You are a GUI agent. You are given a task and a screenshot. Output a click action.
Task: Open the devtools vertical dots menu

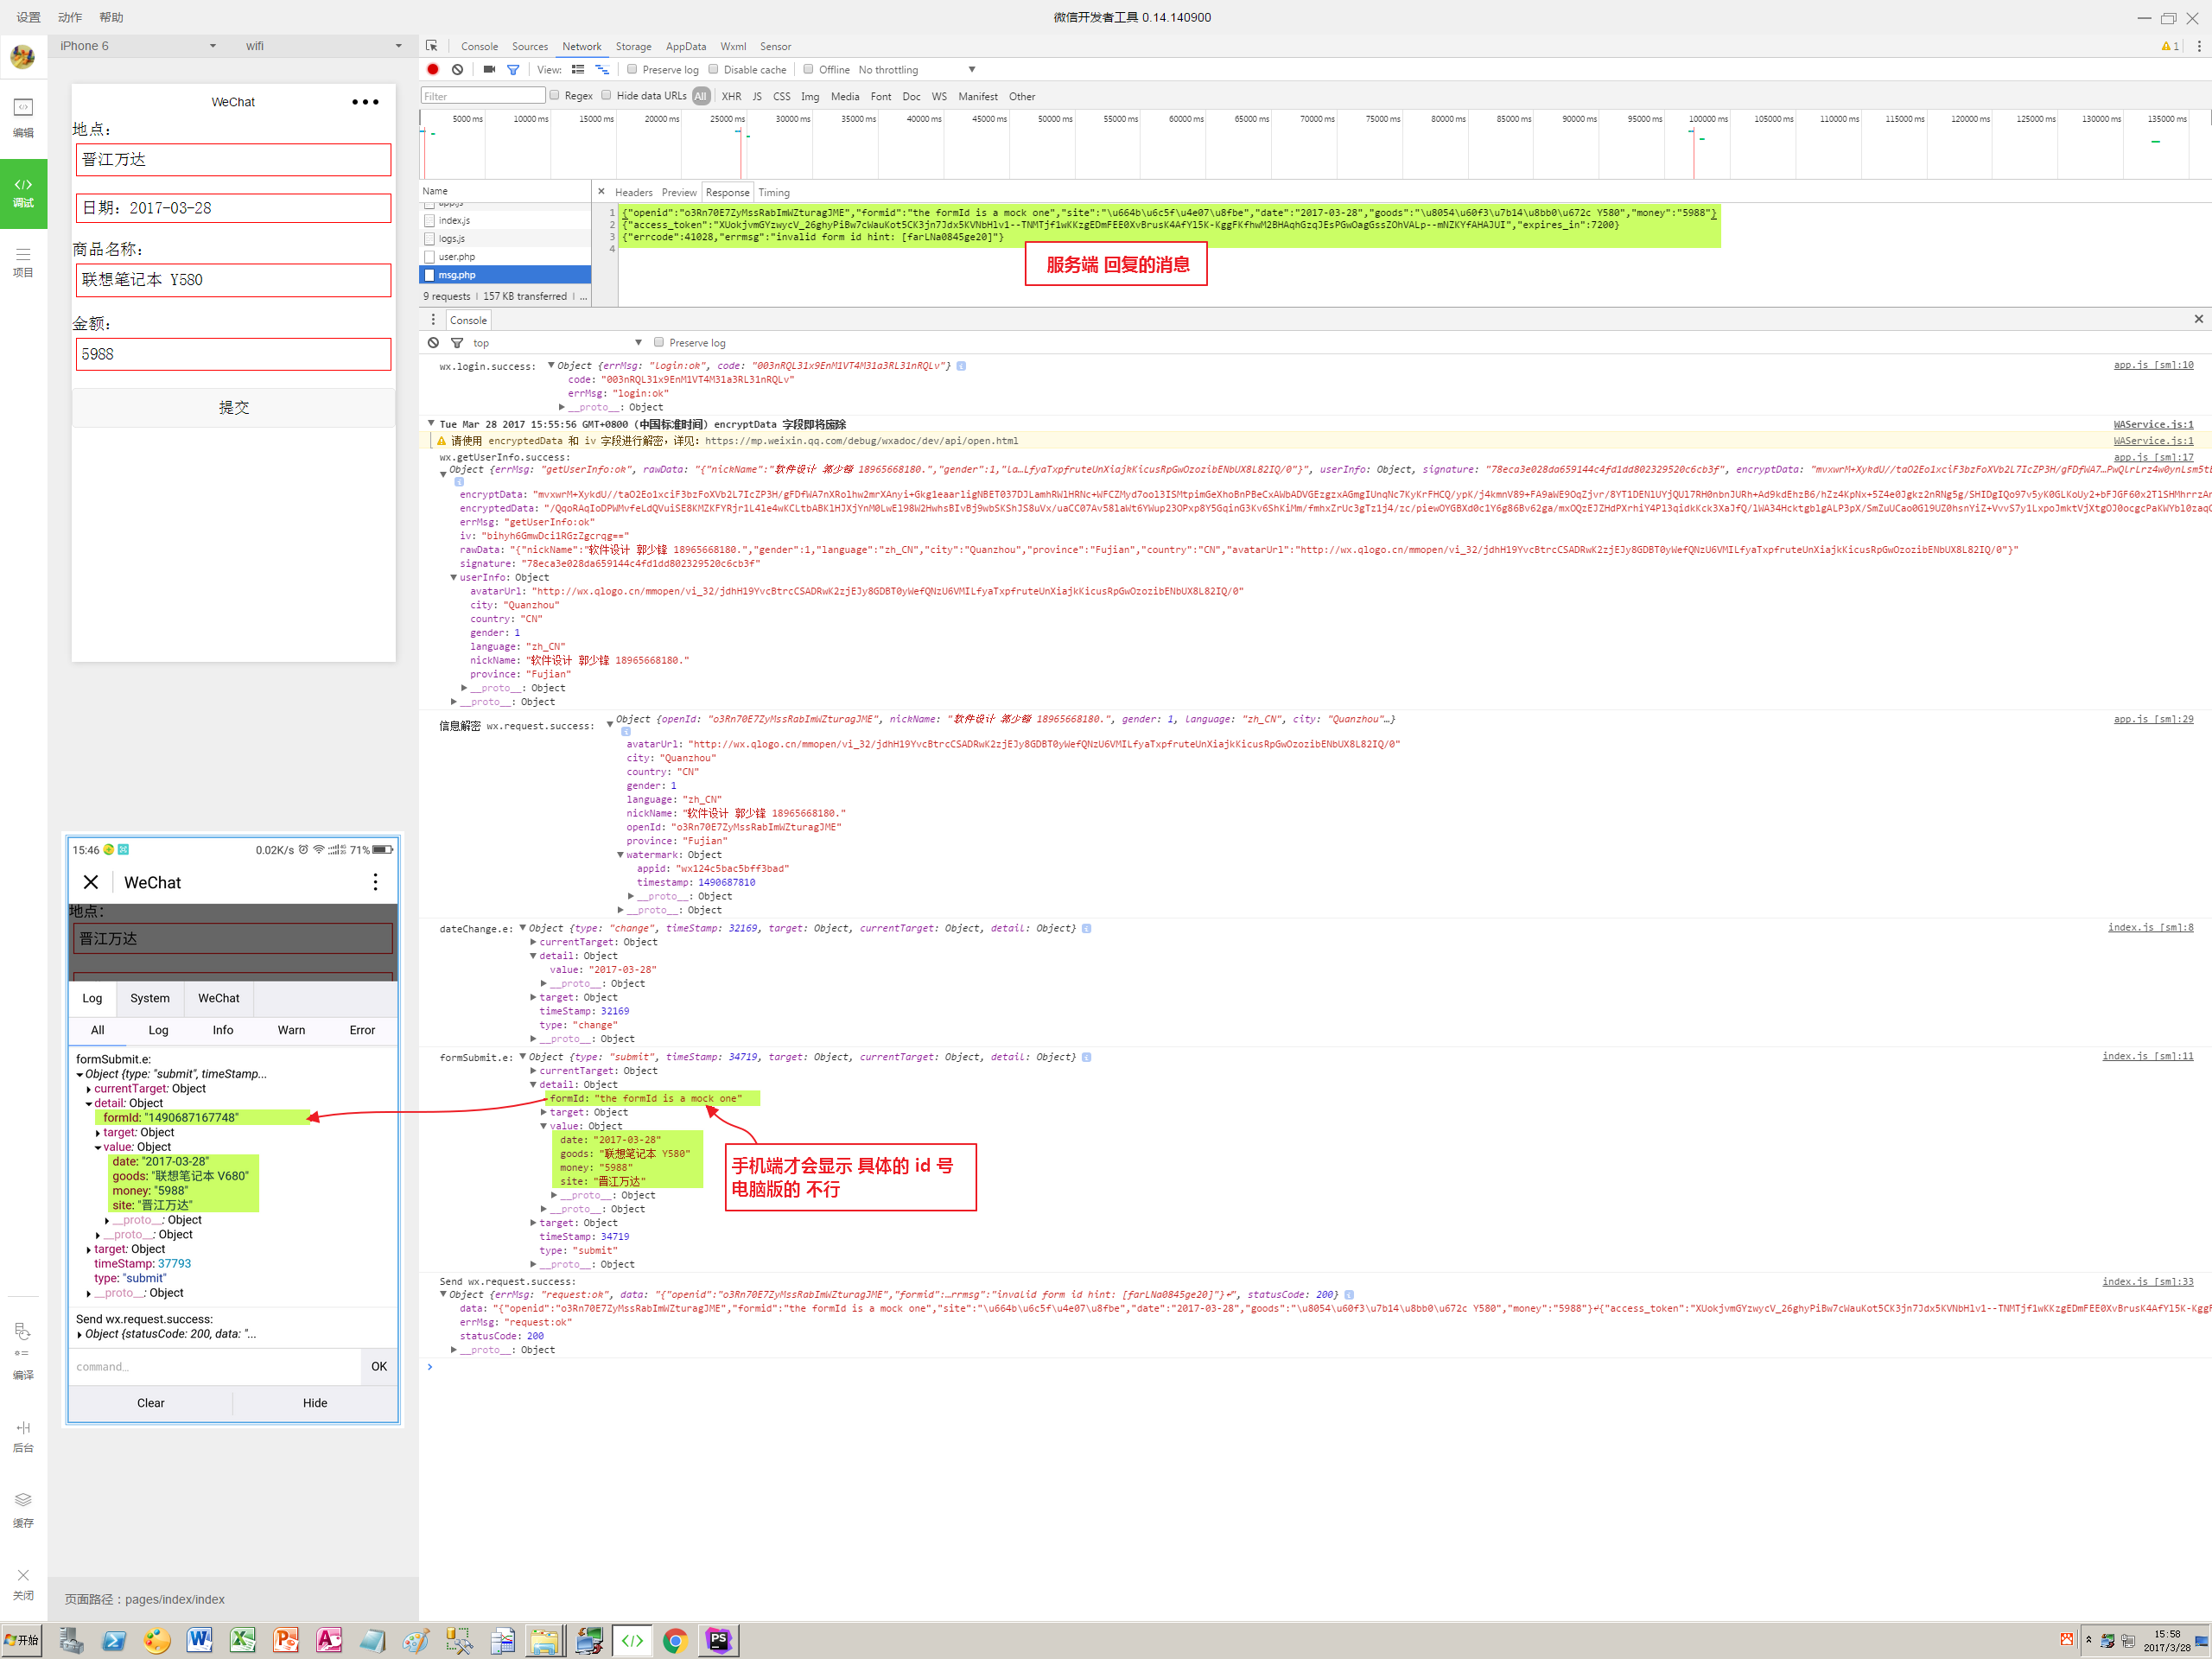click(x=2198, y=46)
